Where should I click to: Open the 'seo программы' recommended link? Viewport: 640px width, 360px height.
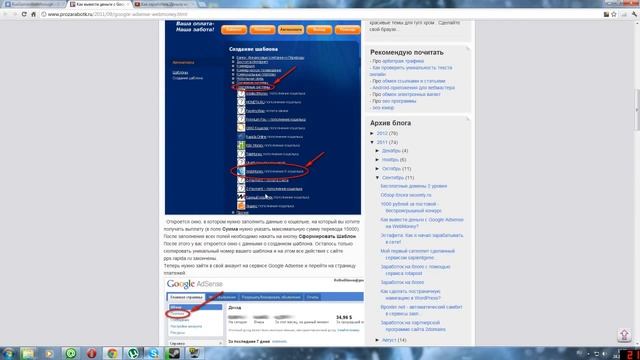(399, 100)
